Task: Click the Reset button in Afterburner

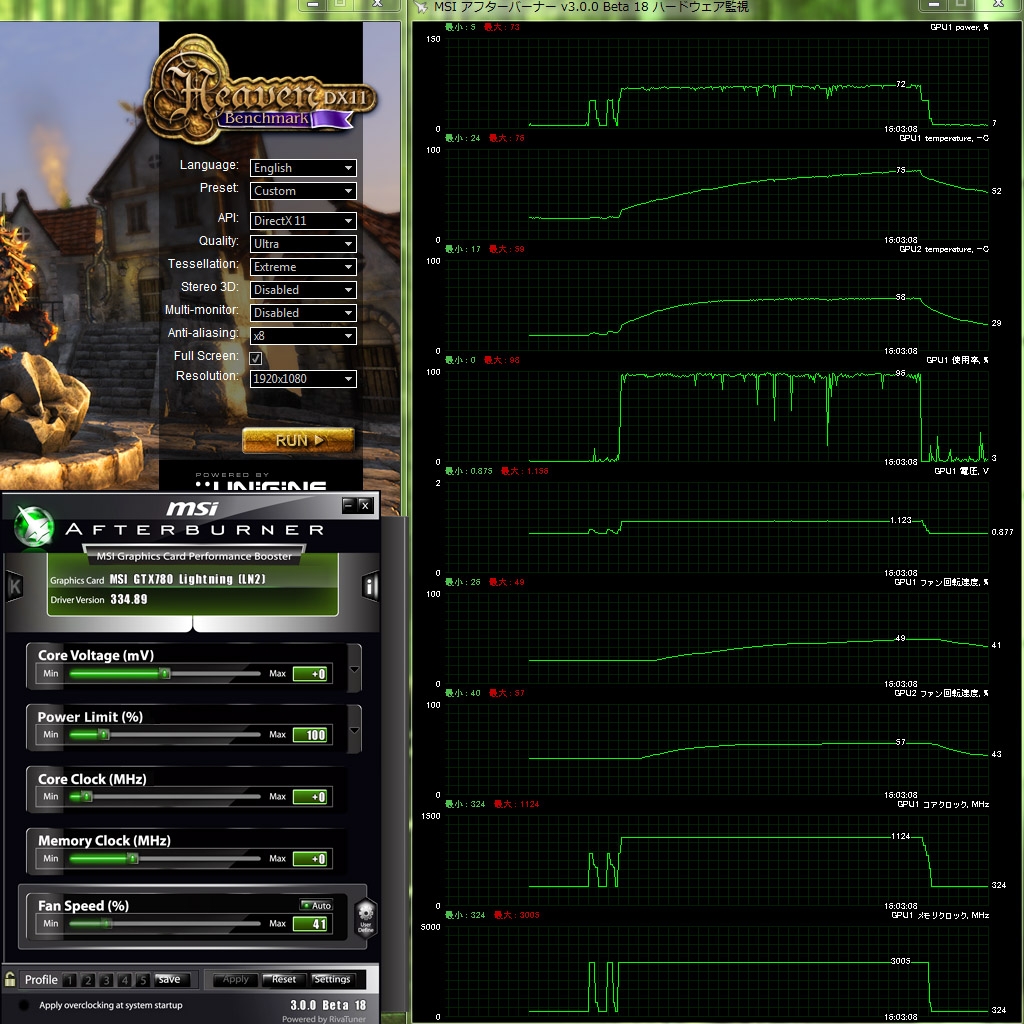Action: click(x=283, y=980)
